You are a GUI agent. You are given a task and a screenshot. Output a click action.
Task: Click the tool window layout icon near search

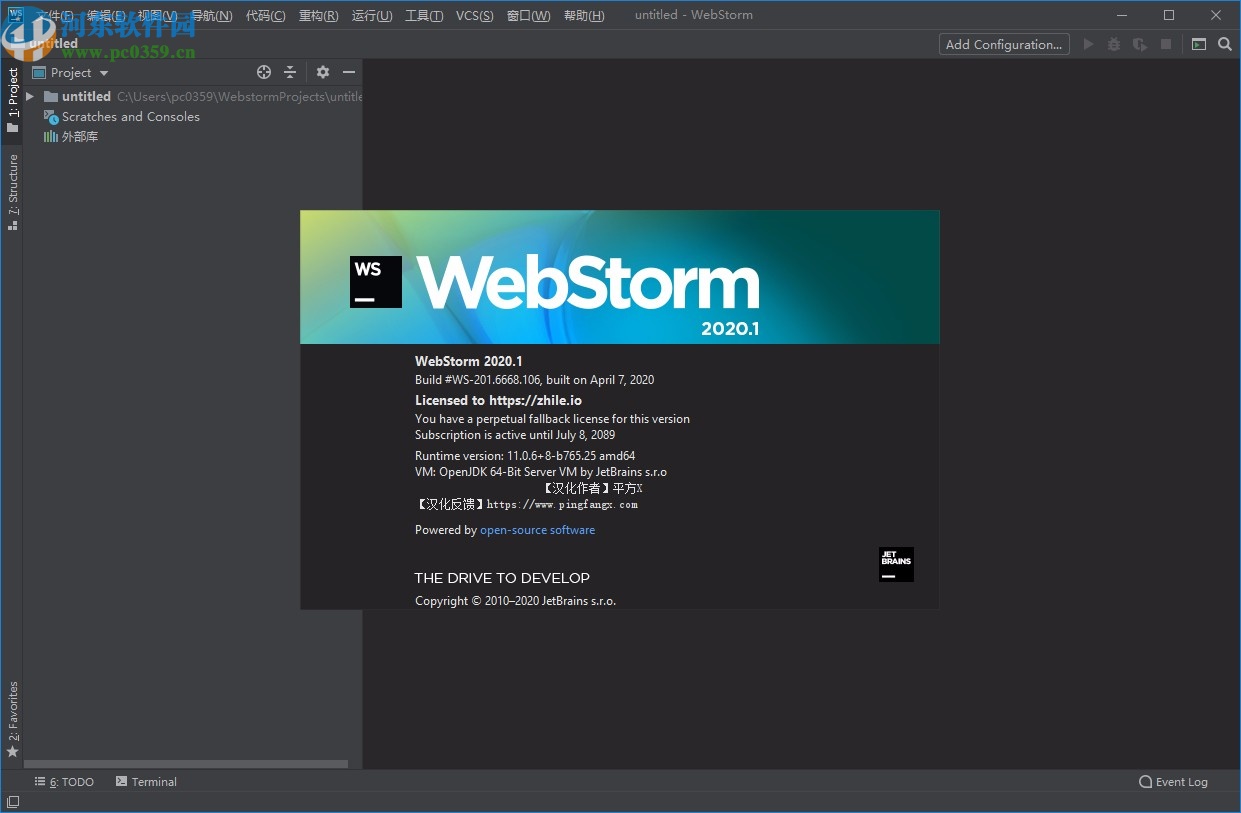coord(1199,44)
